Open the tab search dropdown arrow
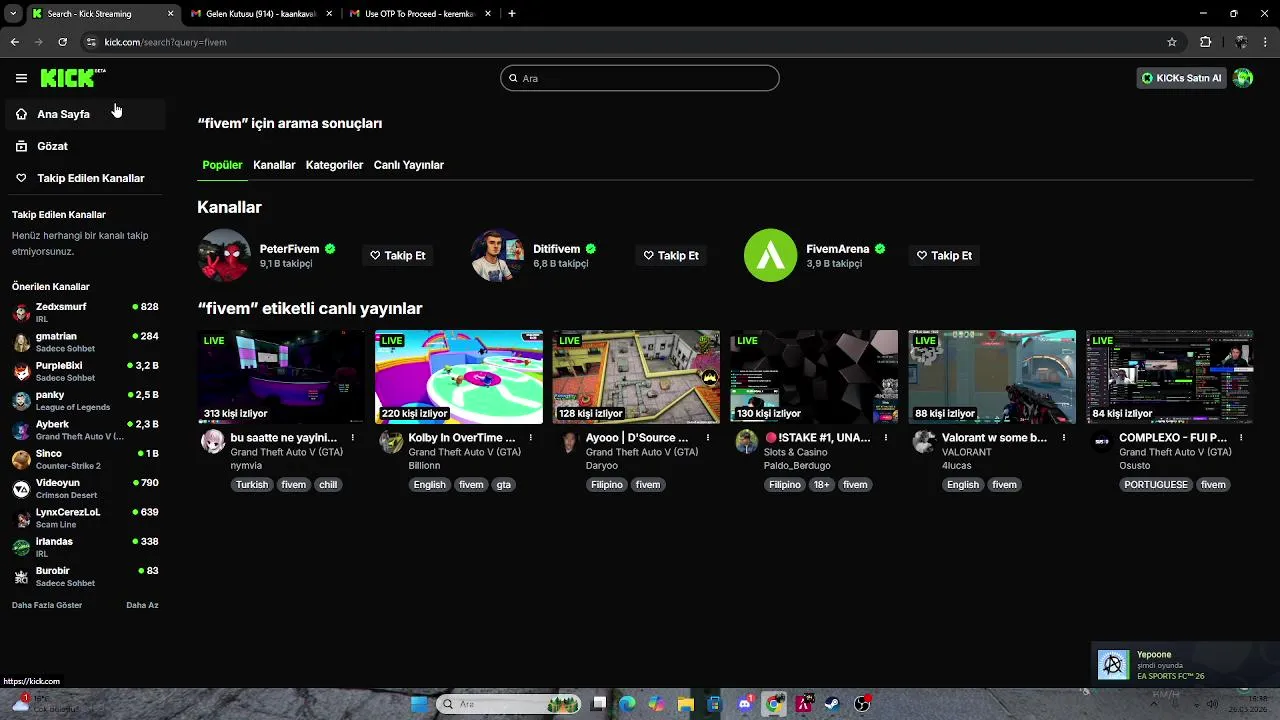The image size is (1280, 720). pos(13,14)
